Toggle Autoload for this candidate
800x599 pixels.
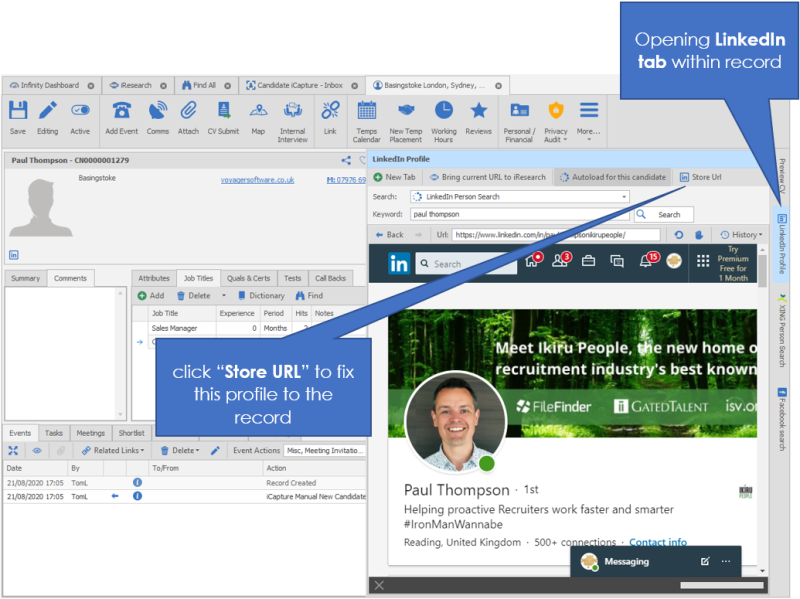point(612,177)
